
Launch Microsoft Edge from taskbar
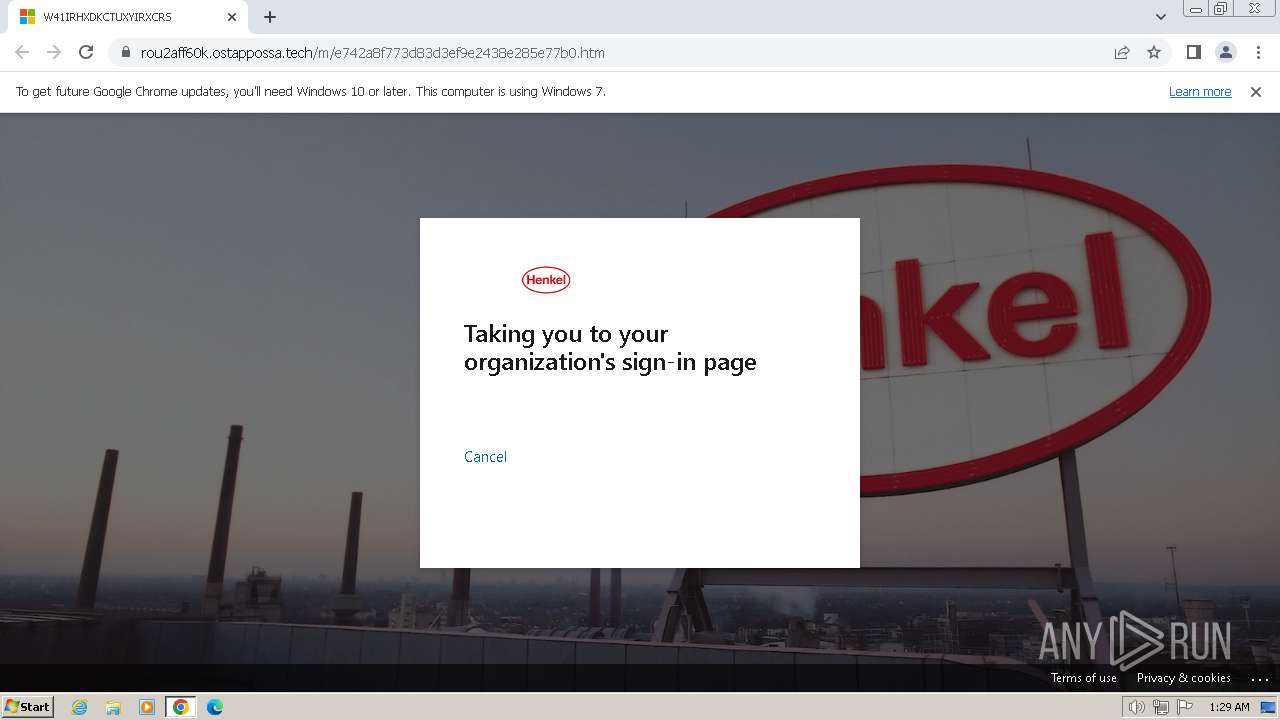[x=215, y=707]
